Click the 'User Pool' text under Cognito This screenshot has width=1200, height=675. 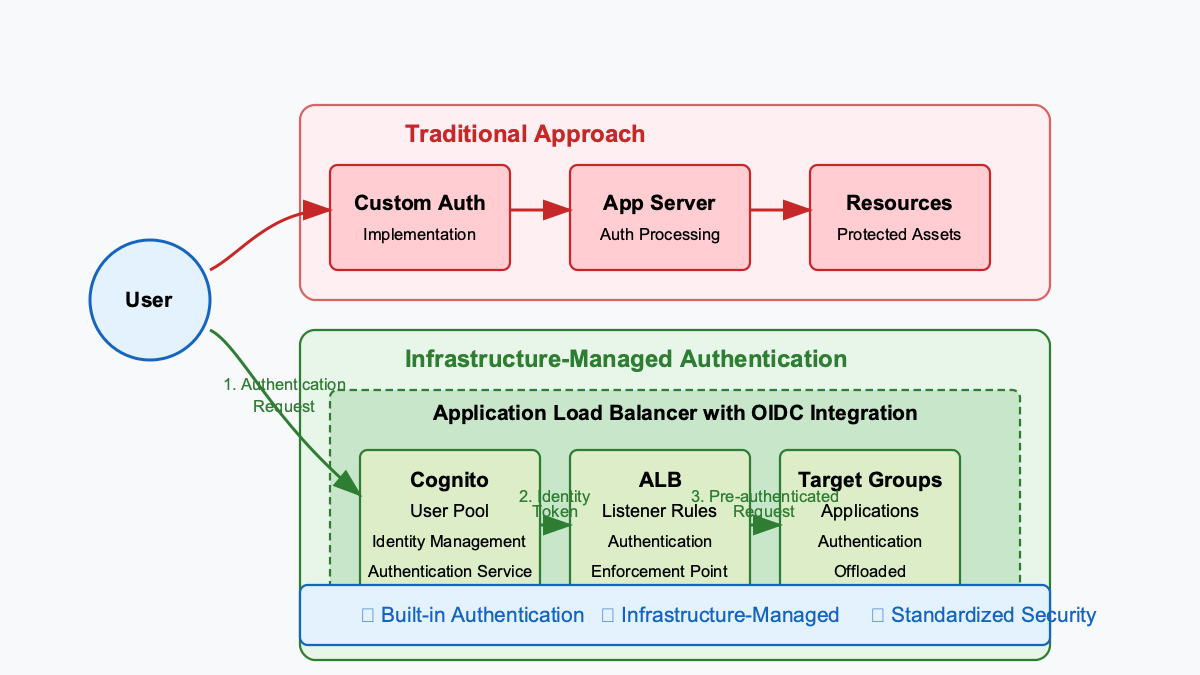tap(450, 511)
